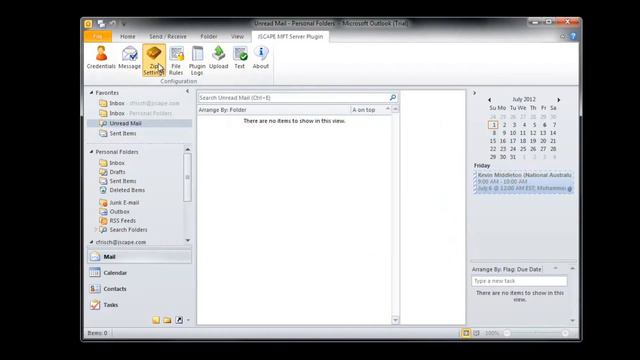Click the folder pane scrollbar
This screenshot has height=360, width=640.
(x=187, y=177)
